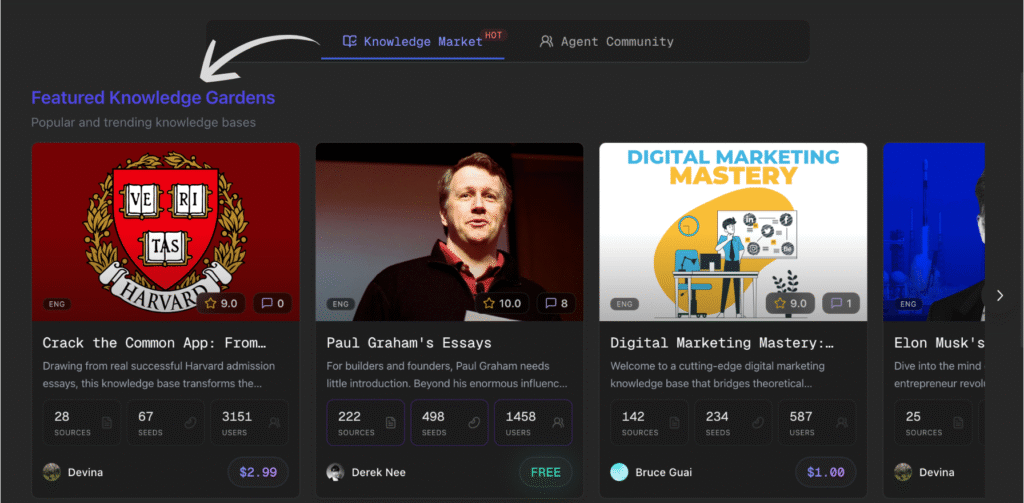
Task: Click the 1458 Users stat box
Action: pyautogui.click(x=534, y=423)
